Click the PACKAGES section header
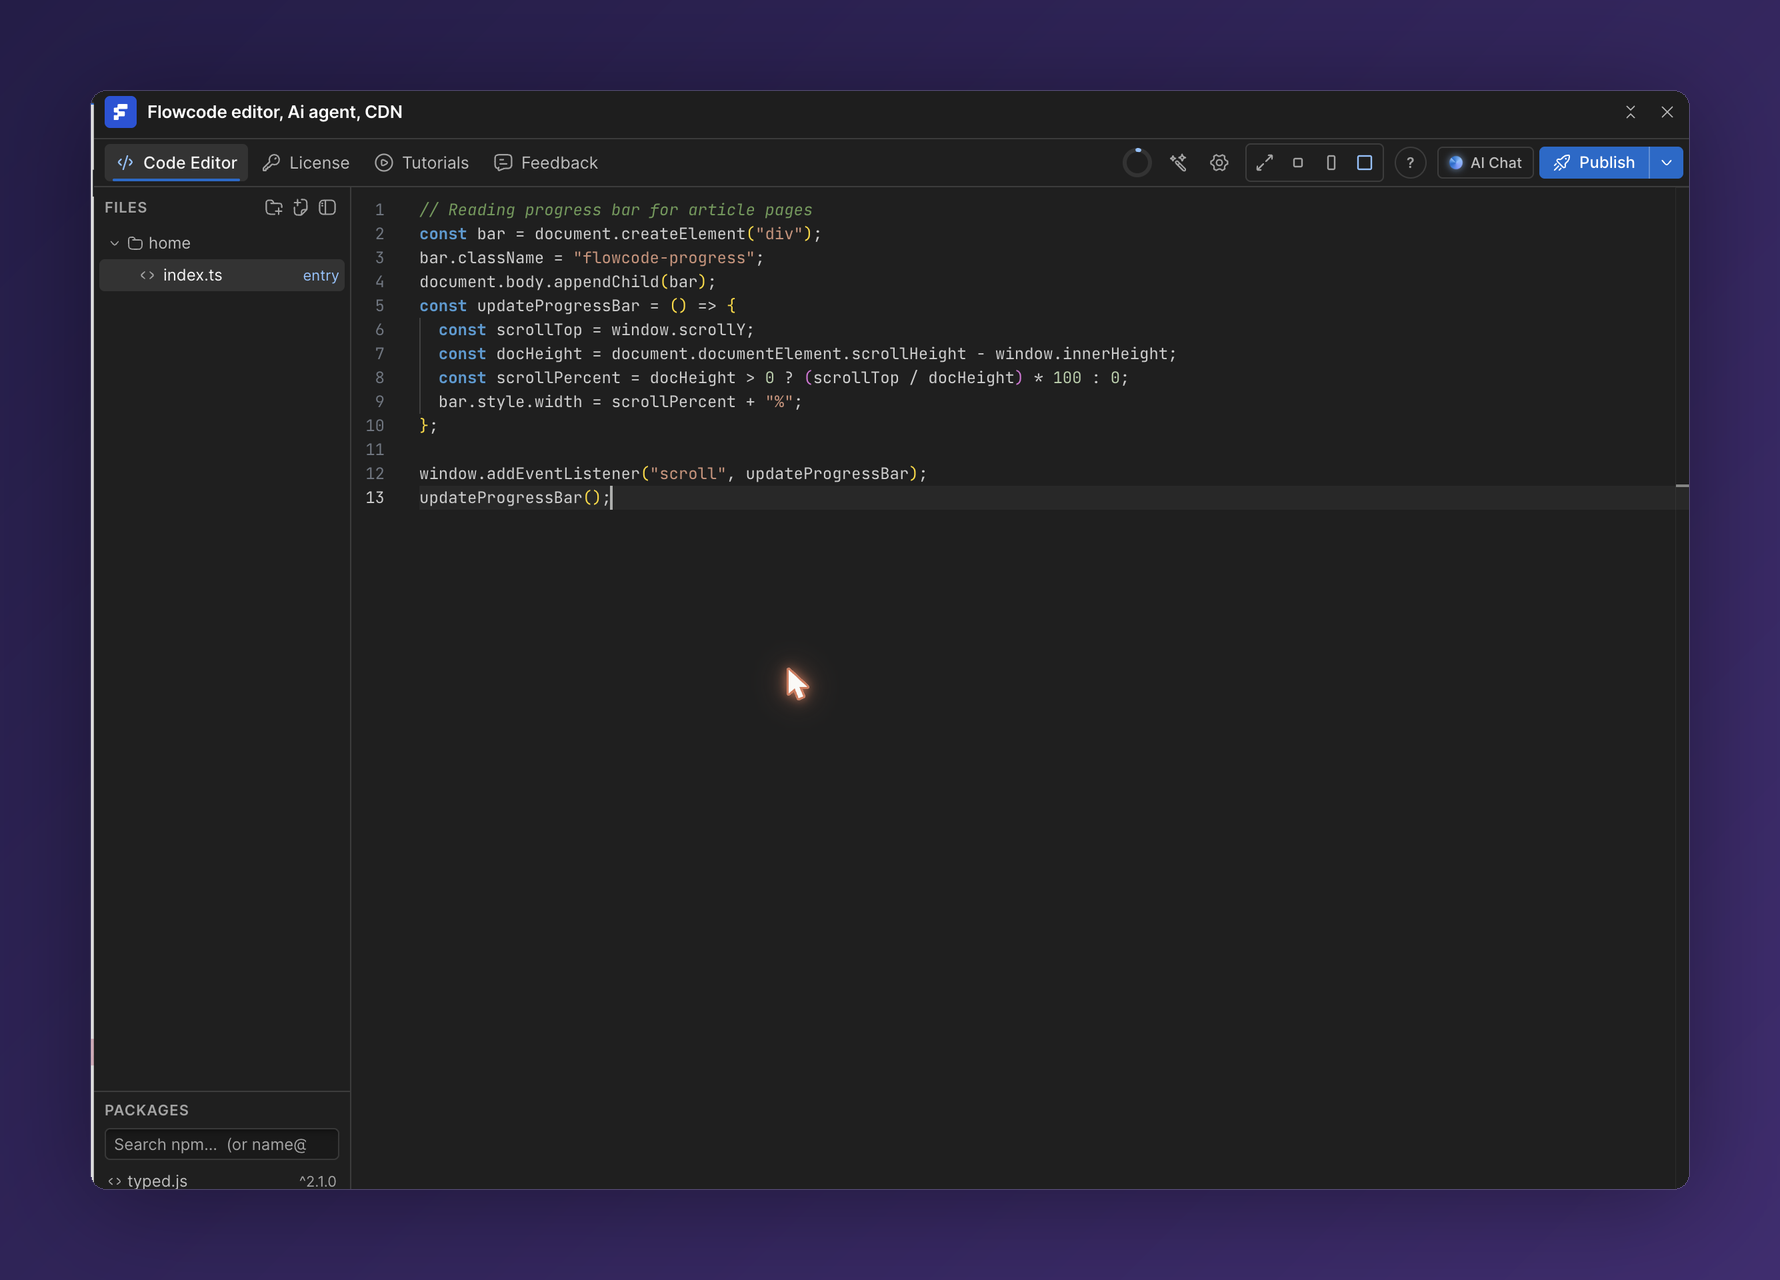1780x1280 pixels. pos(147,1110)
